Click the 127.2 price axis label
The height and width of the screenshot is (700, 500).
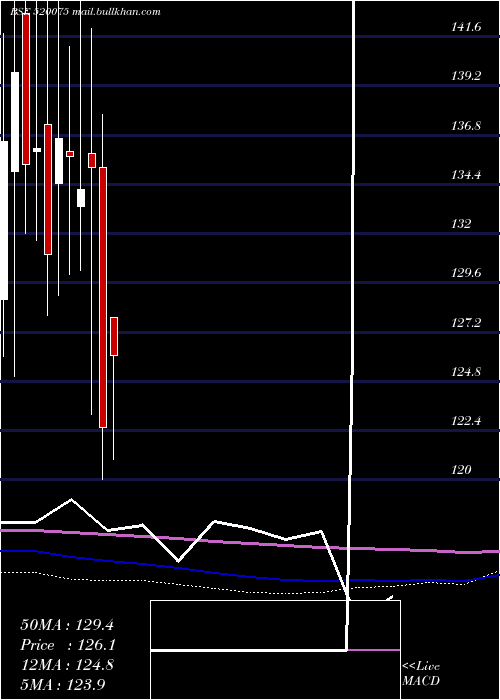pyautogui.click(x=466, y=323)
